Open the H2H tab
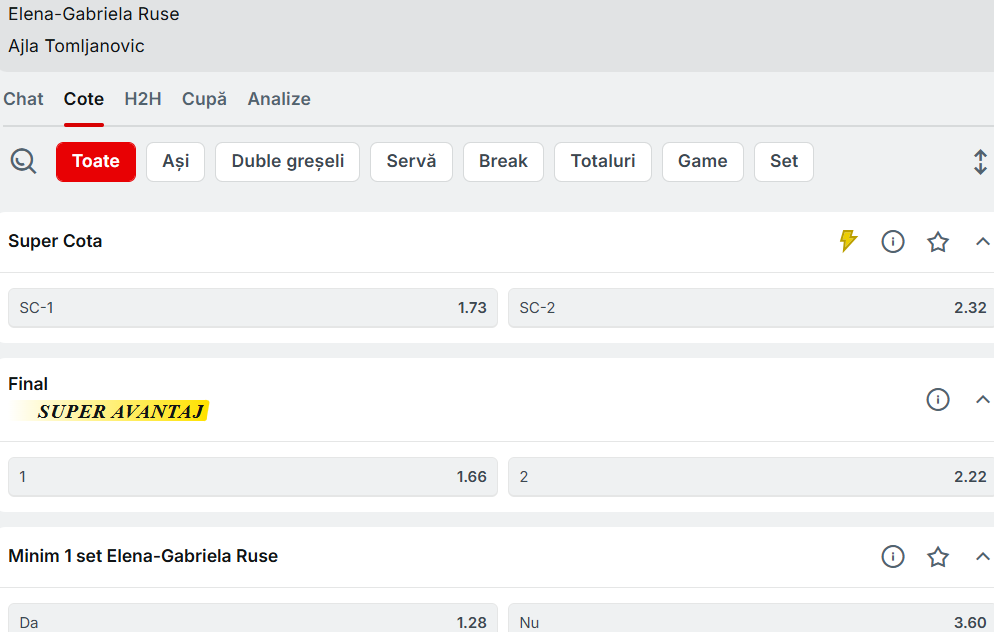Viewport: 994px width, 632px height. click(x=143, y=99)
